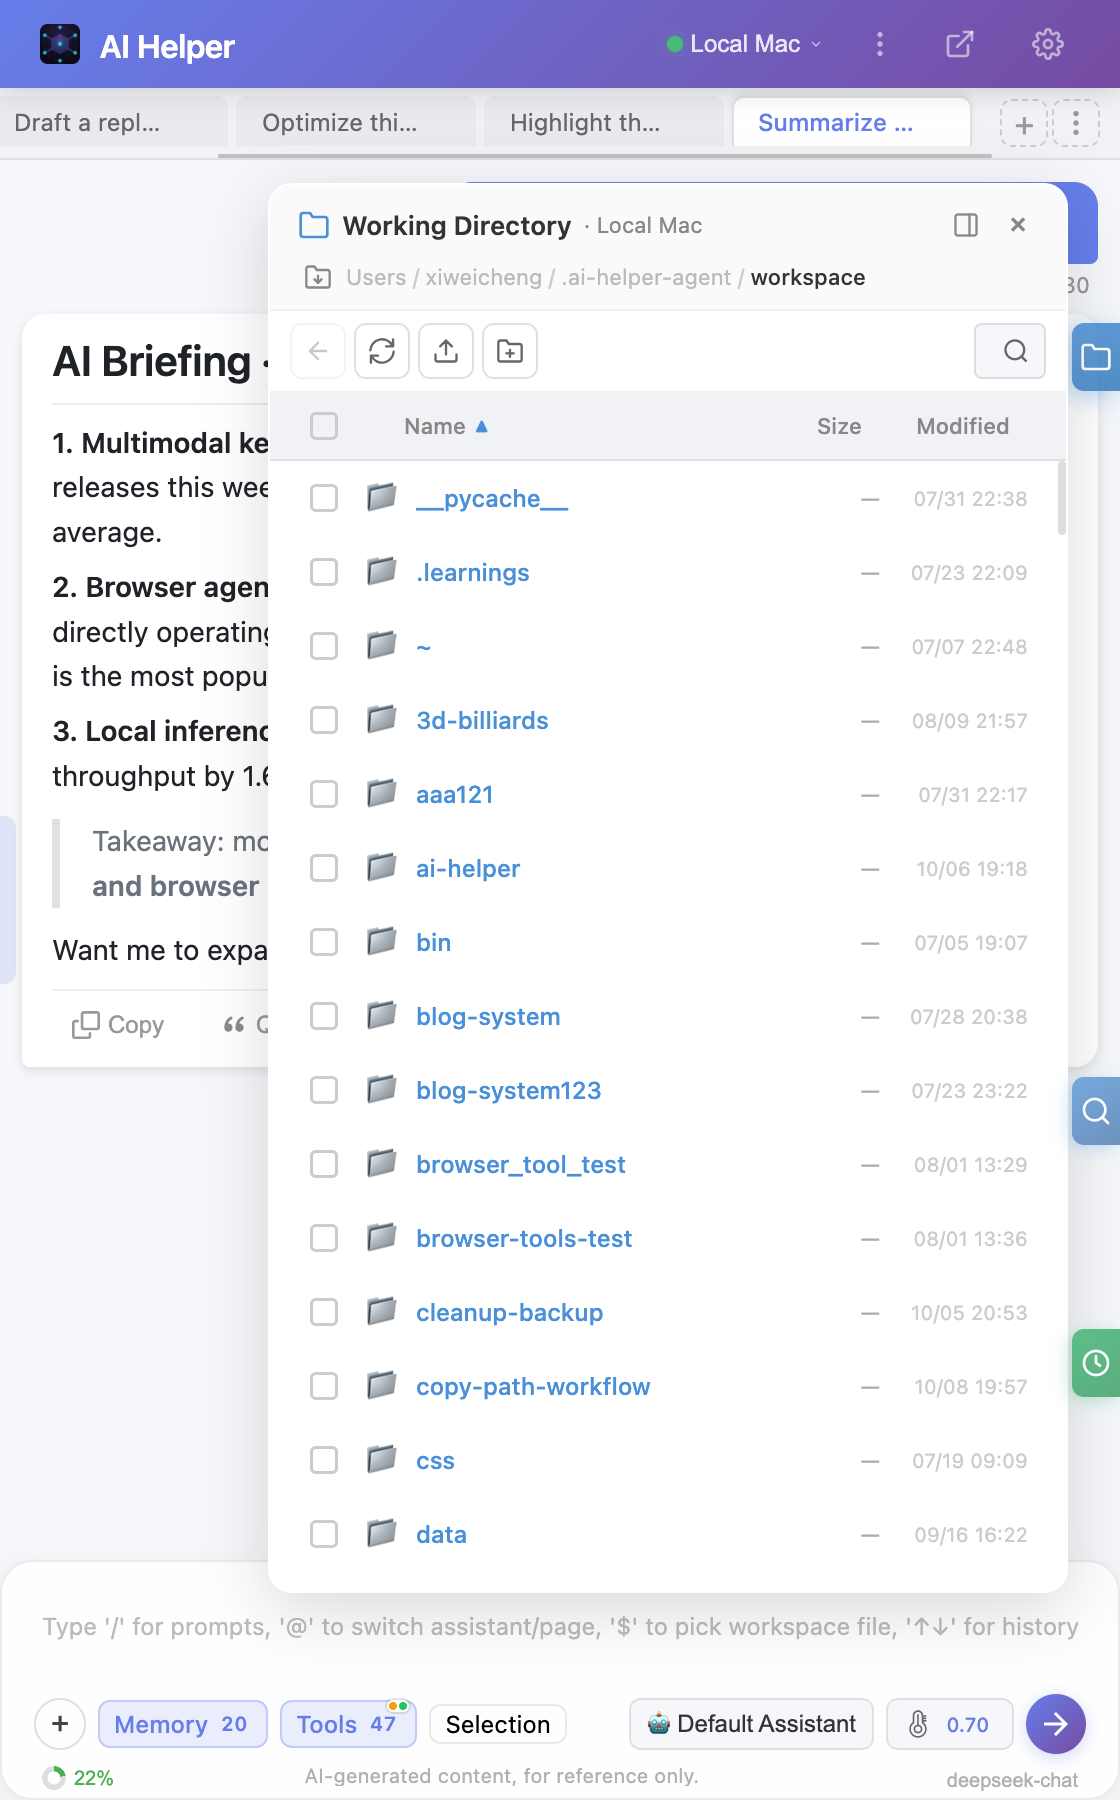This screenshot has width=1120, height=1800.
Task: Open the tilde ~ folder
Action: tap(423, 646)
